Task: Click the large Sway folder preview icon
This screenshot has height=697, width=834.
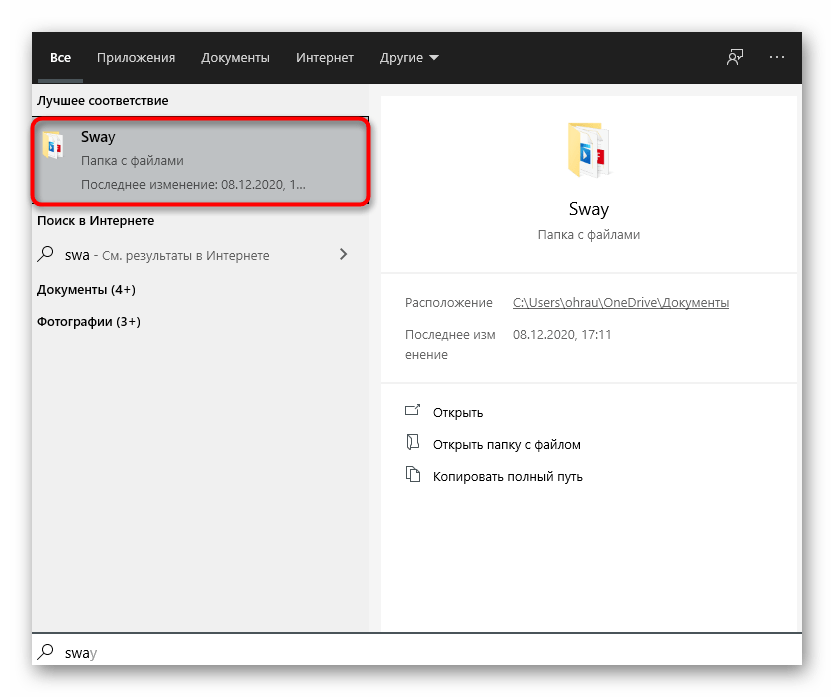Action: (588, 150)
